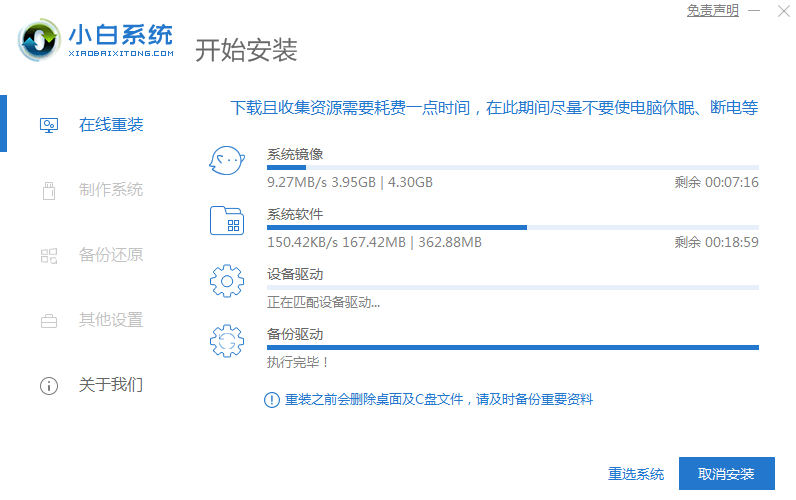Minimize the installer window

click(752, 11)
